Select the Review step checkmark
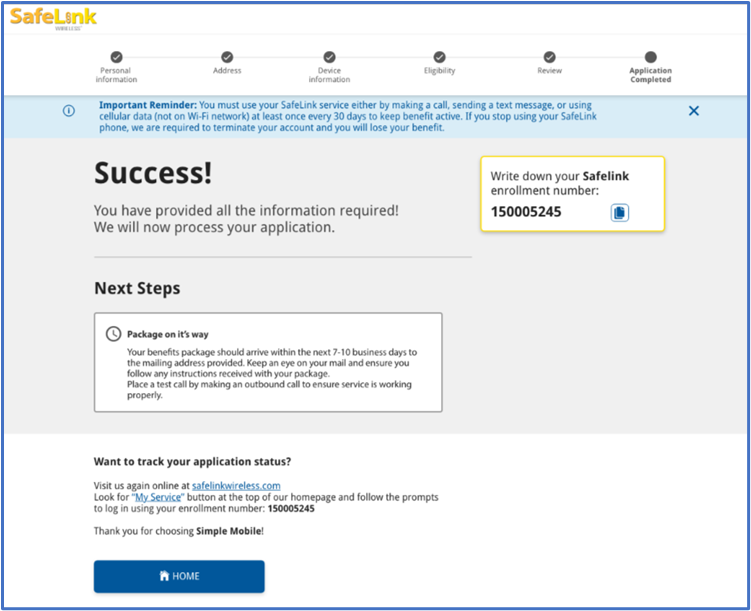Screen dimensions: 751x611 pyautogui.click(x=550, y=57)
